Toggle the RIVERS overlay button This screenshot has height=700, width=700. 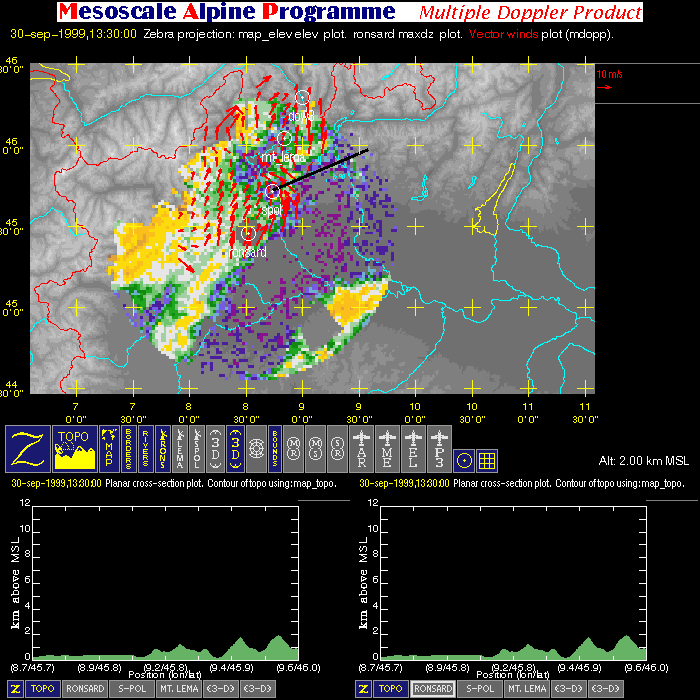148,448
